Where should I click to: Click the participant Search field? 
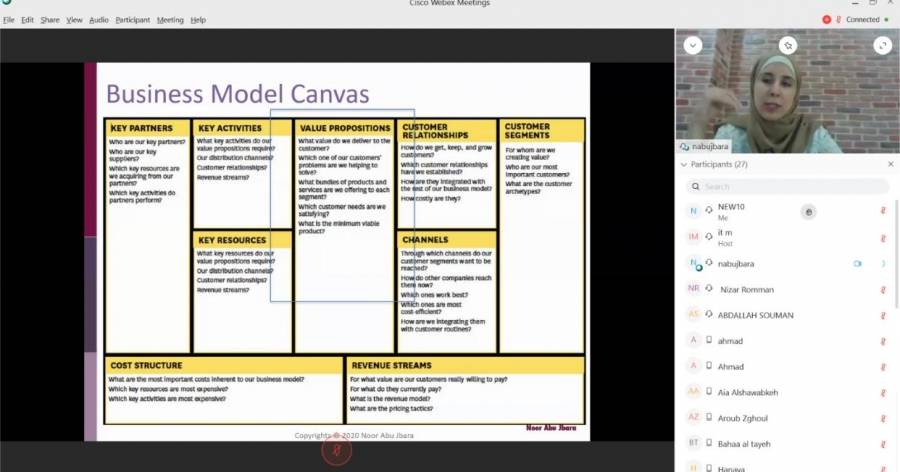[x=788, y=187]
